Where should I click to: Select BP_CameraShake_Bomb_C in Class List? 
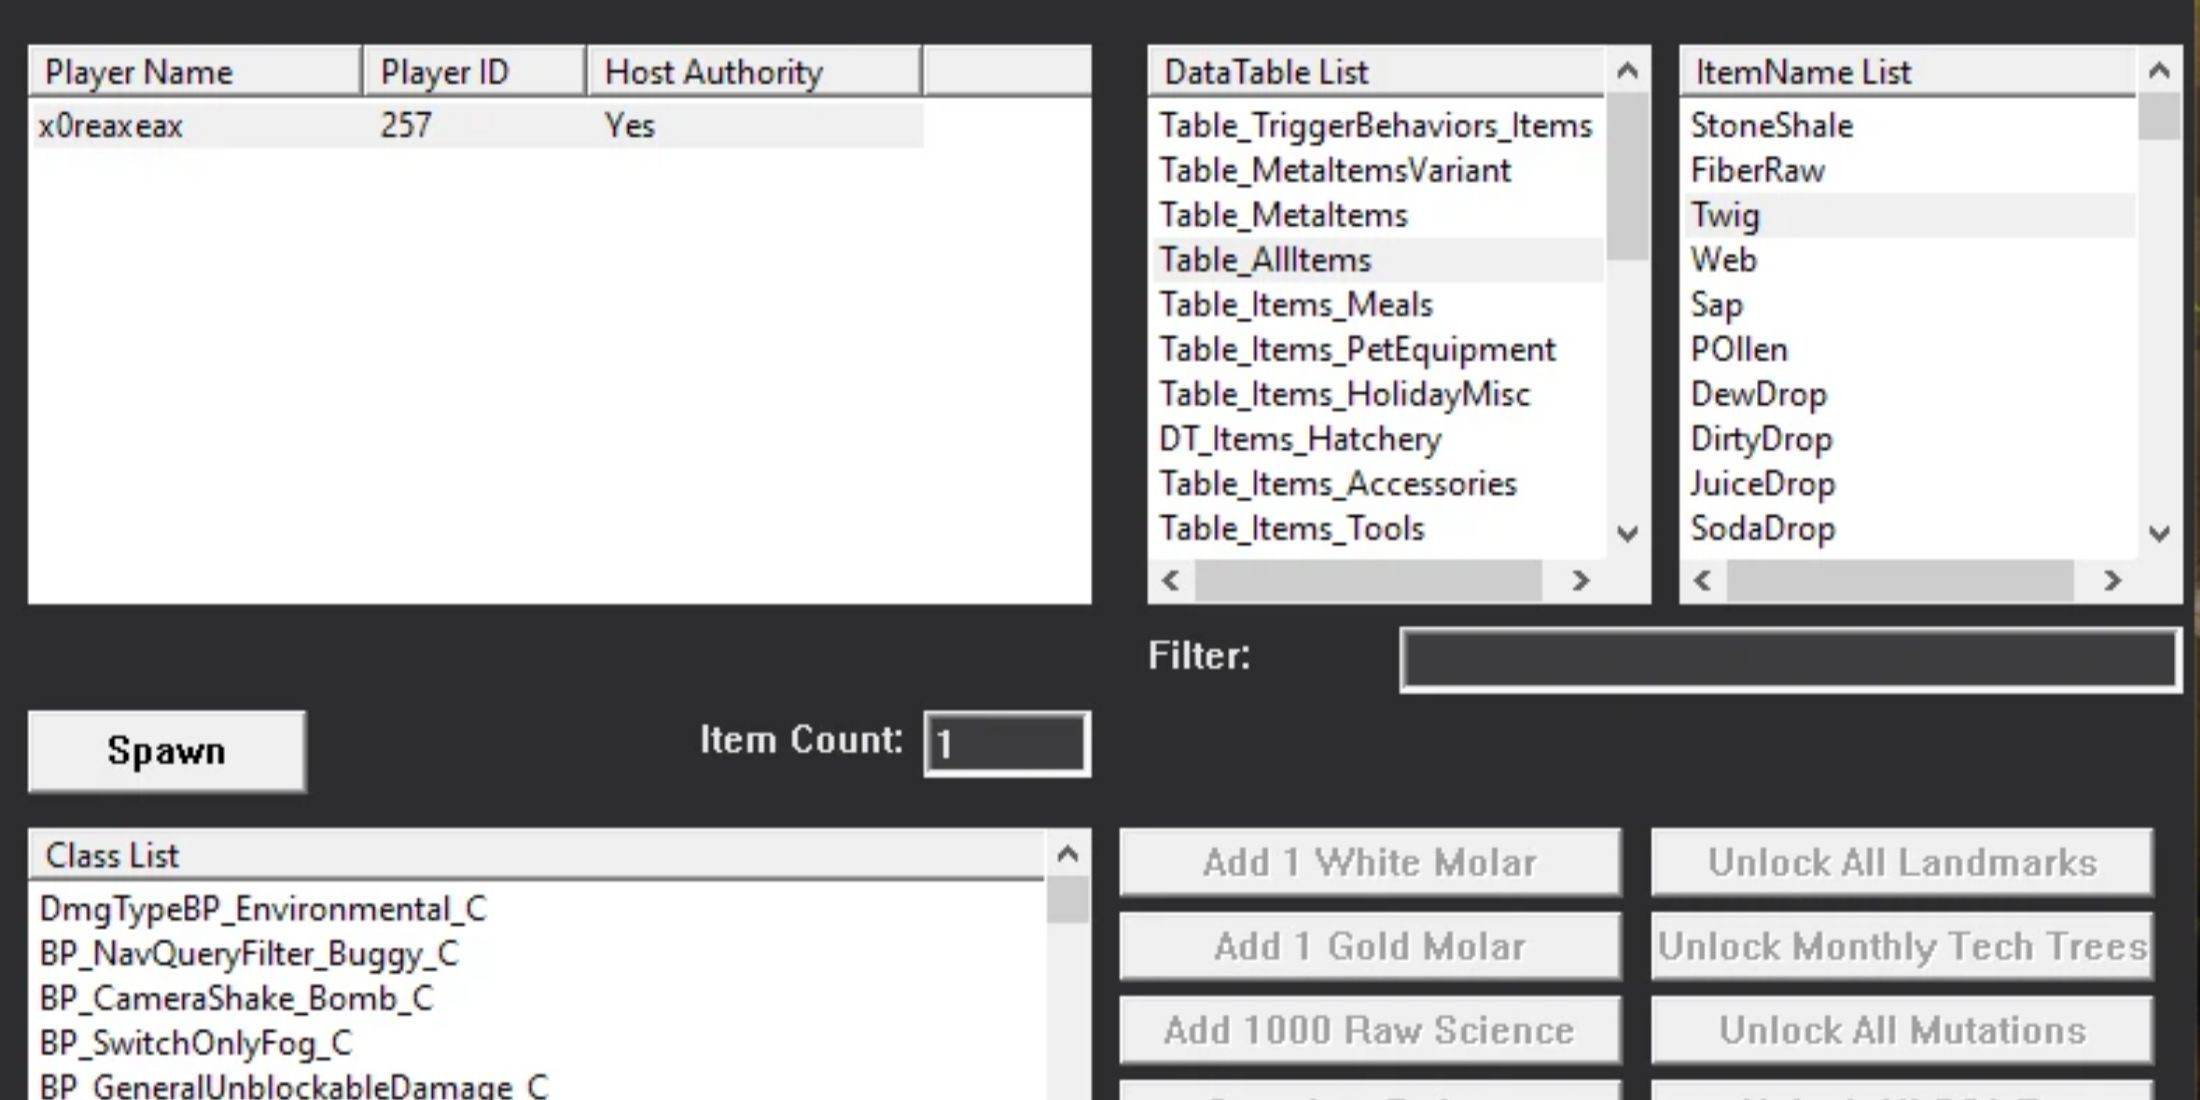point(236,998)
